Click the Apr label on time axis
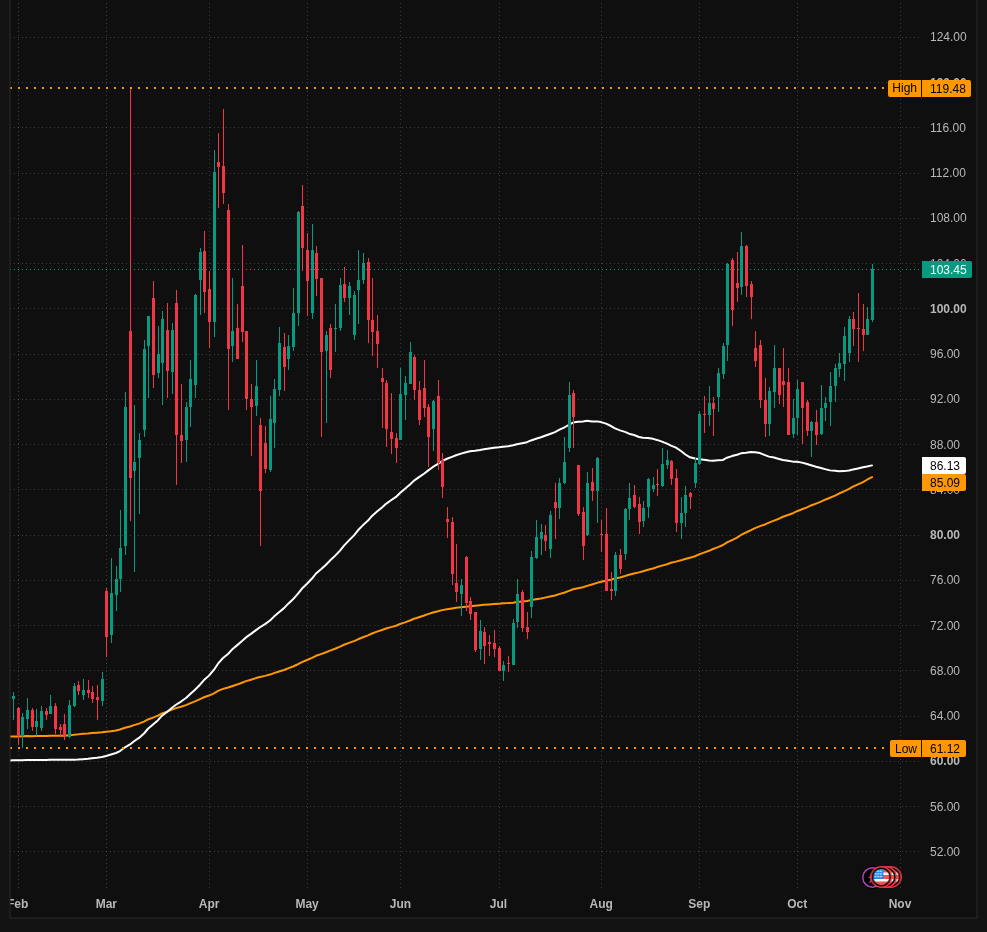 click(x=208, y=904)
